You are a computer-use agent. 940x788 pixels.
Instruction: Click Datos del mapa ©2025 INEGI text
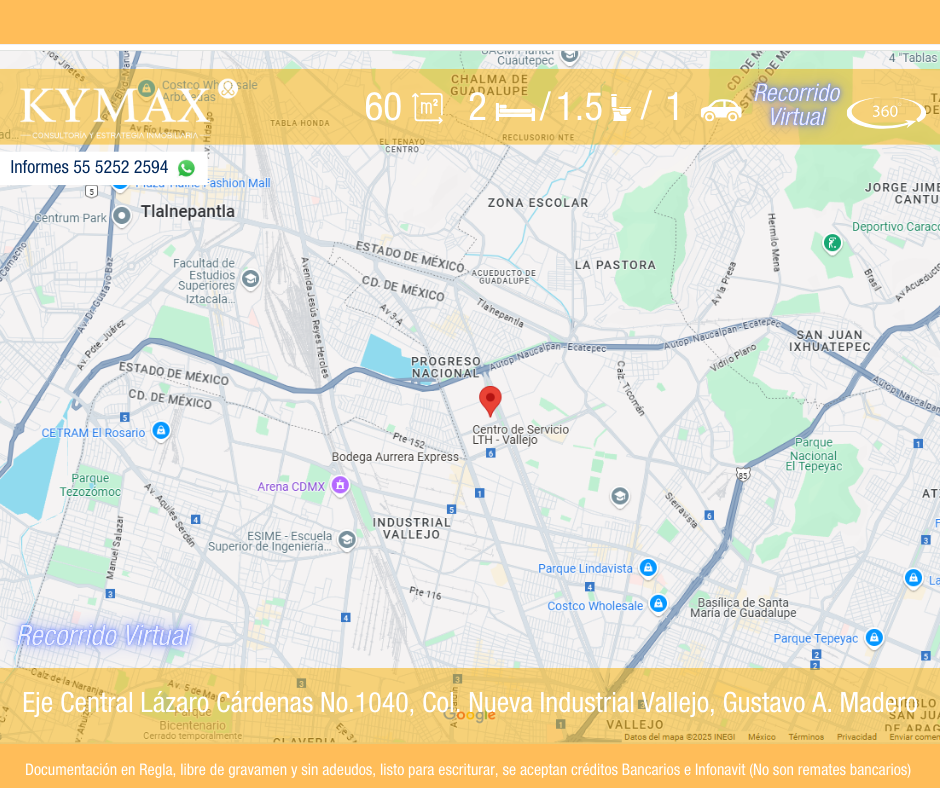tap(679, 737)
